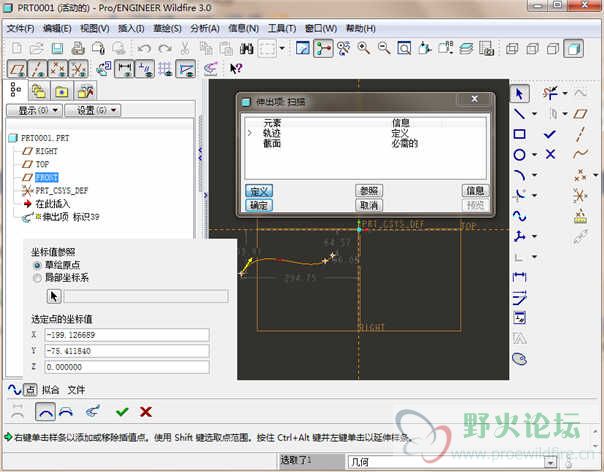604x472 pixels.
Task: Select PRT_CSYS_DEF in model tree
Action: [x=62, y=191]
